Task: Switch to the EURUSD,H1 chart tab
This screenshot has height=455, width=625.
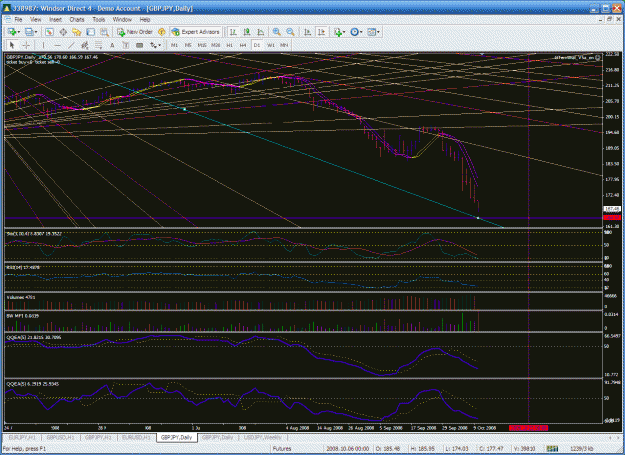Action: [136, 437]
